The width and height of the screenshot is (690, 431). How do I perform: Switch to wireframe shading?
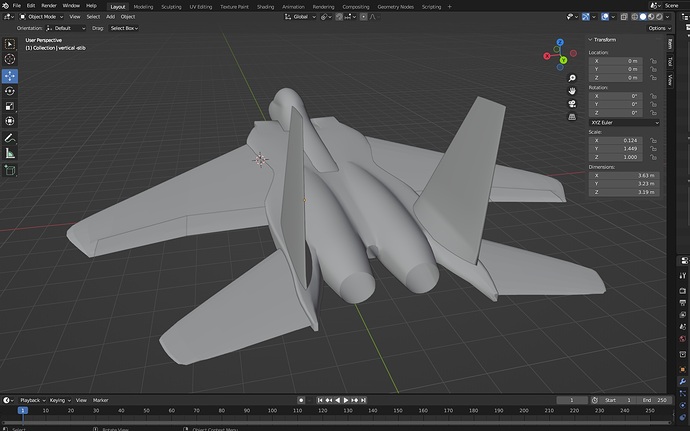point(635,17)
